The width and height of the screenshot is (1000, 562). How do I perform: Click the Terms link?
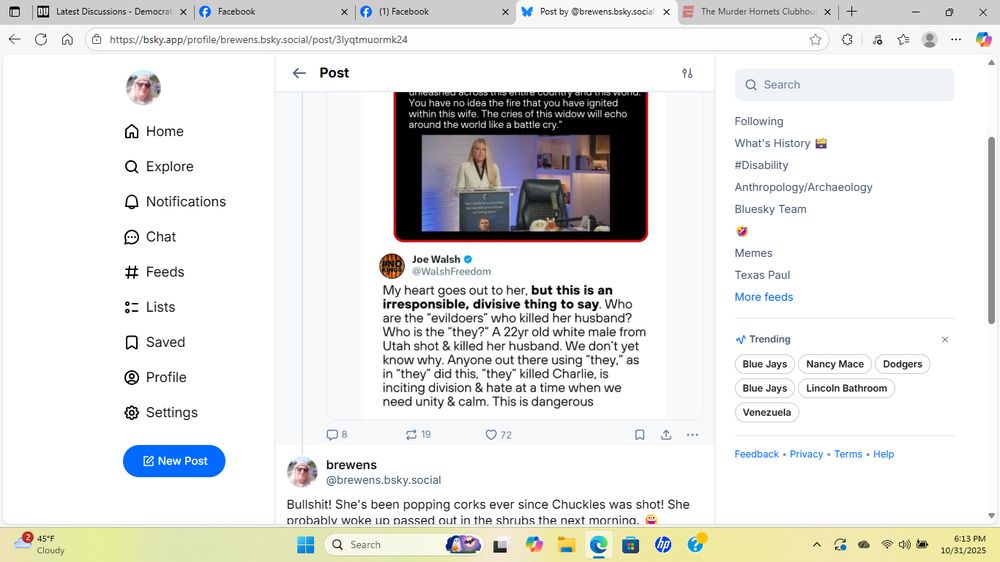848,454
